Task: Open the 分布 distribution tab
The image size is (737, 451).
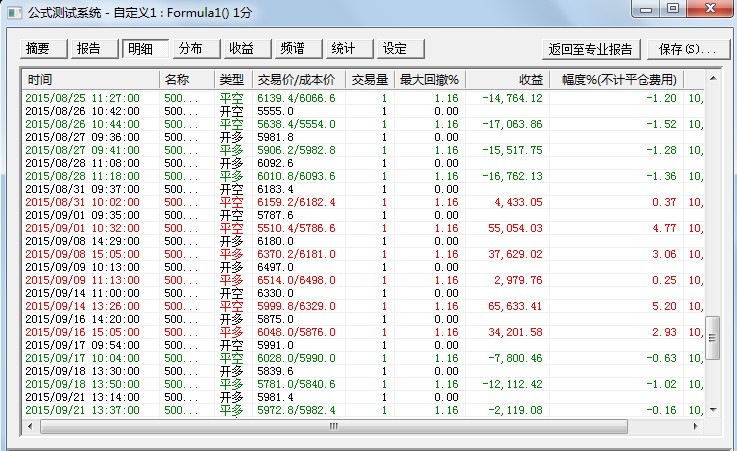Action: [x=196, y=49]
